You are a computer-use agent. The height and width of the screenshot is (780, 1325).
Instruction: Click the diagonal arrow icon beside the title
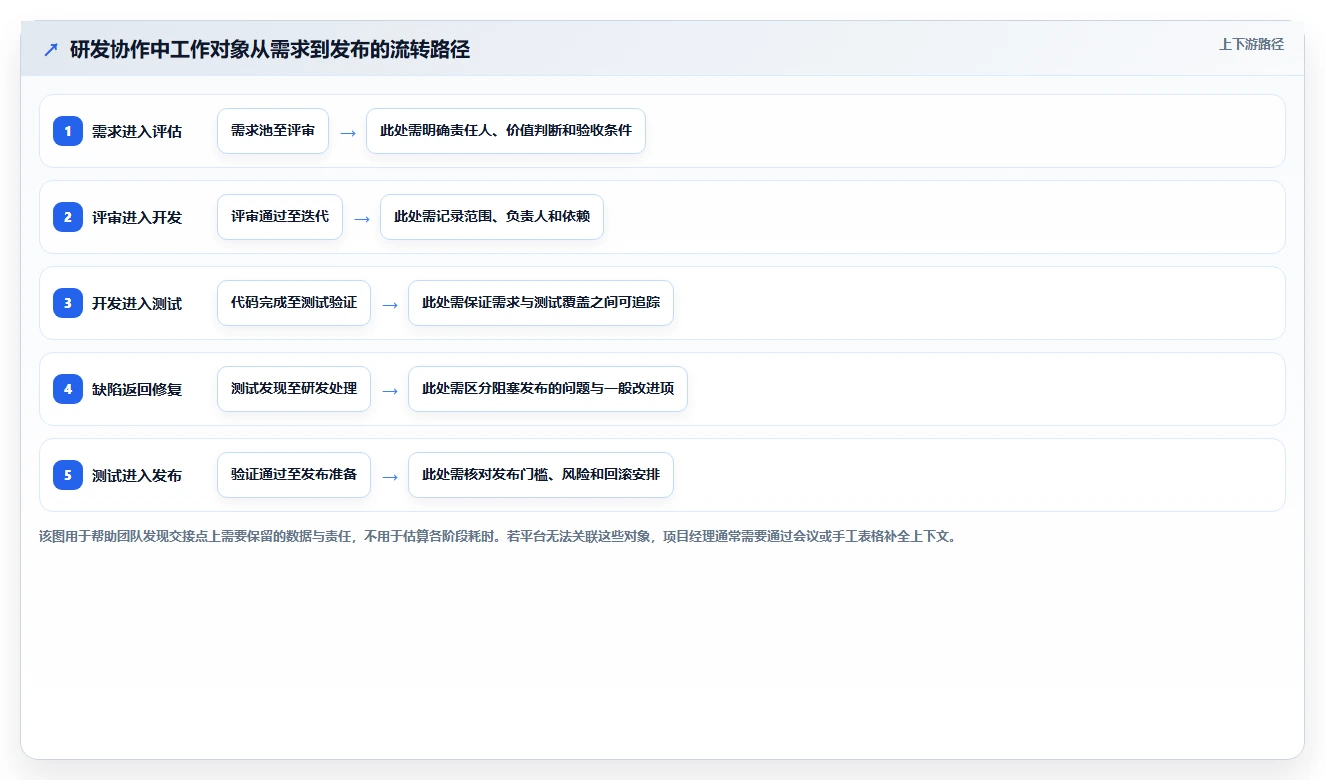[51, 50]
